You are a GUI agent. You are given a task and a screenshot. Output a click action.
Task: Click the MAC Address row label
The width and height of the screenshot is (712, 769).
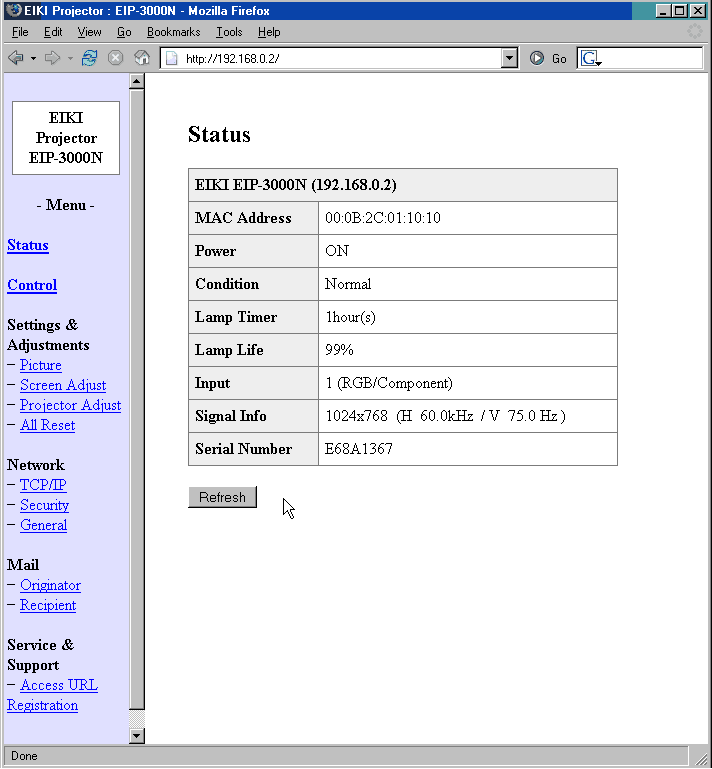(x=243, y=218)
